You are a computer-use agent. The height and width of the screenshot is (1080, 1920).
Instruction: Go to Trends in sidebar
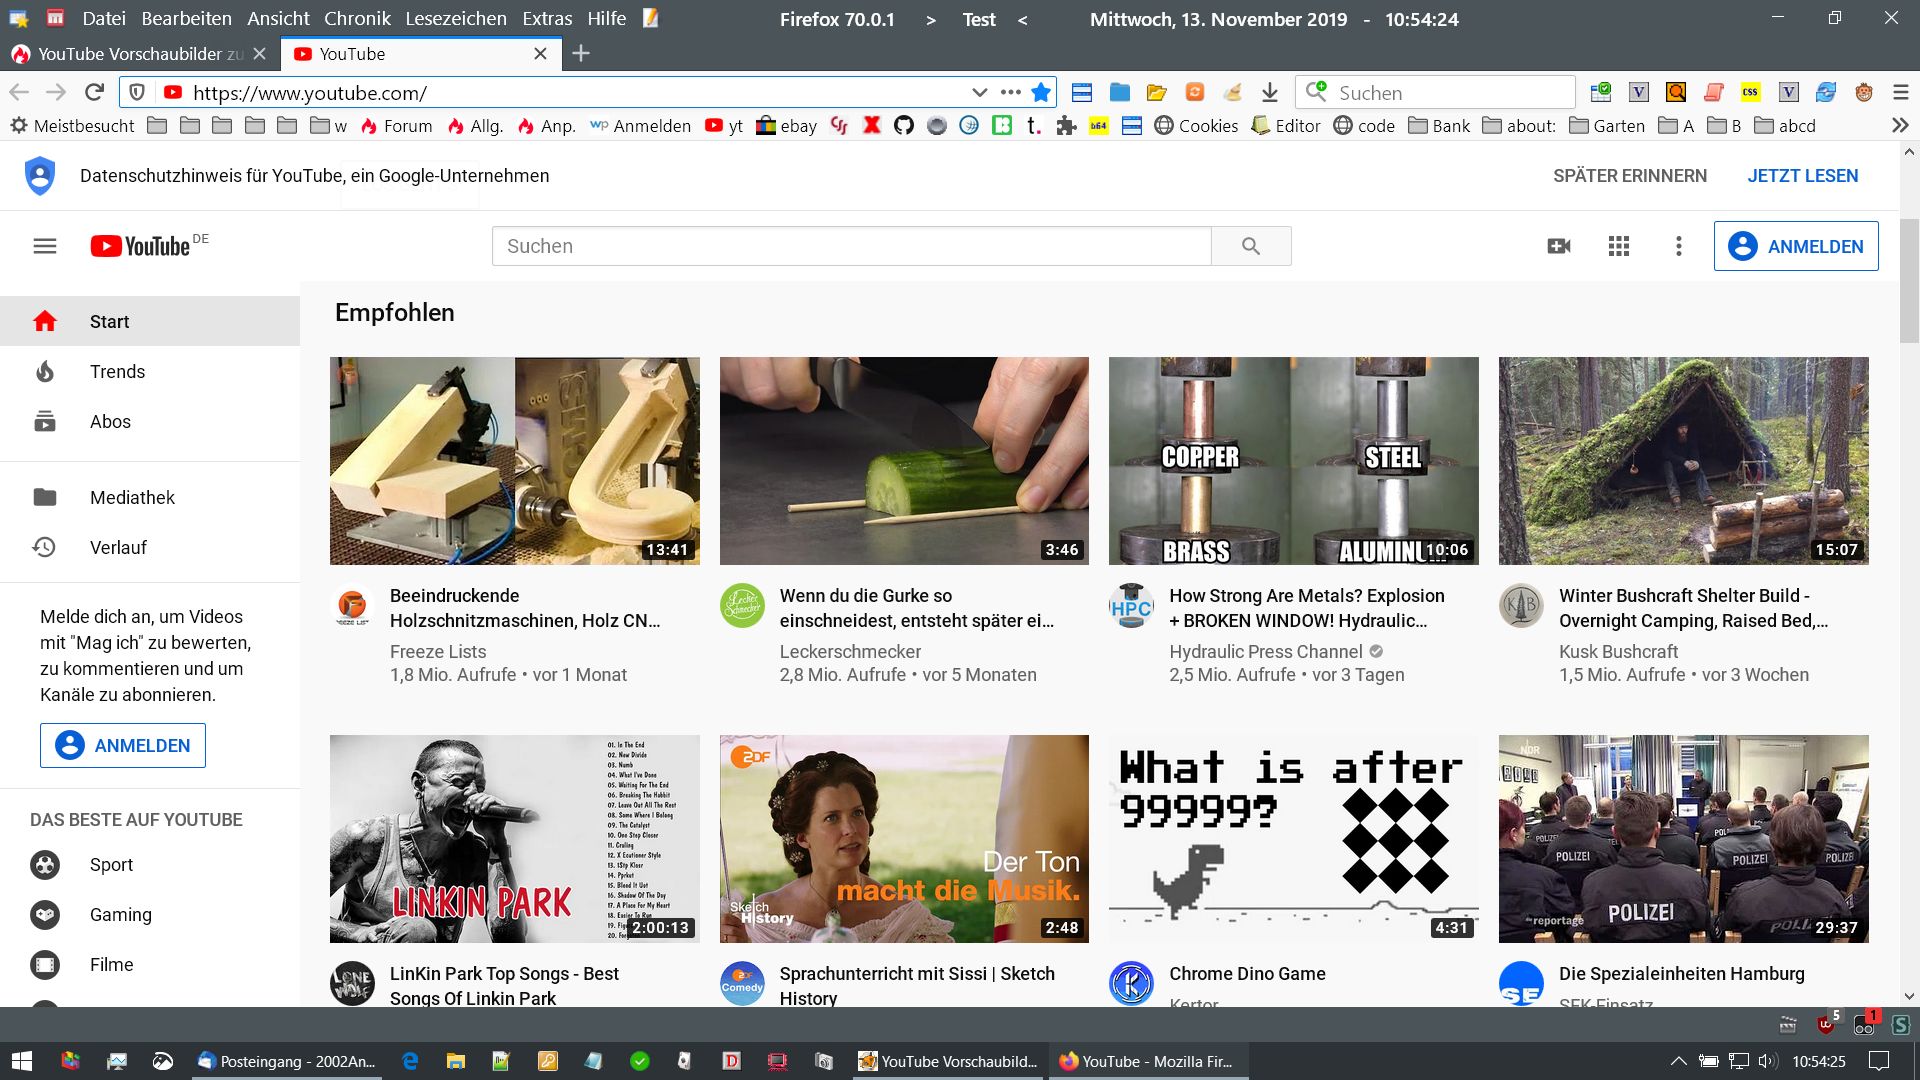pyautogui.click(x=117, y=371)
